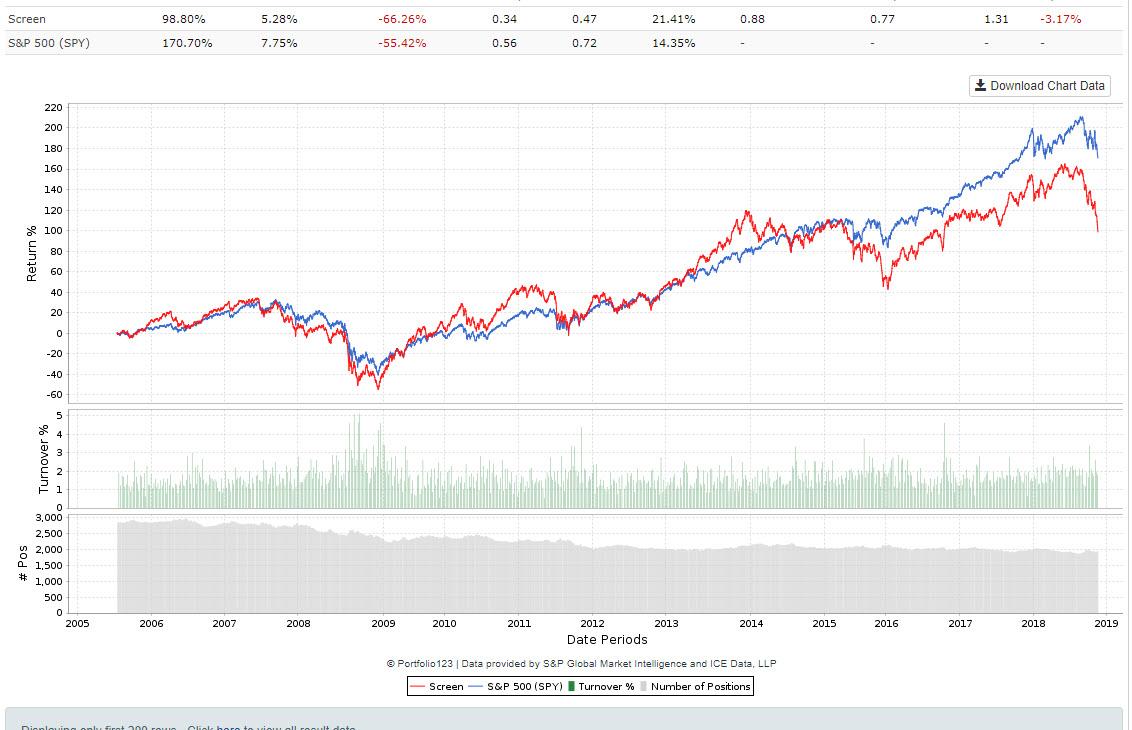The height and width of the screenshot is (730, 1132).
Task: Click the 0.72 value in the S&P row
Action: [x=585, y=43]
